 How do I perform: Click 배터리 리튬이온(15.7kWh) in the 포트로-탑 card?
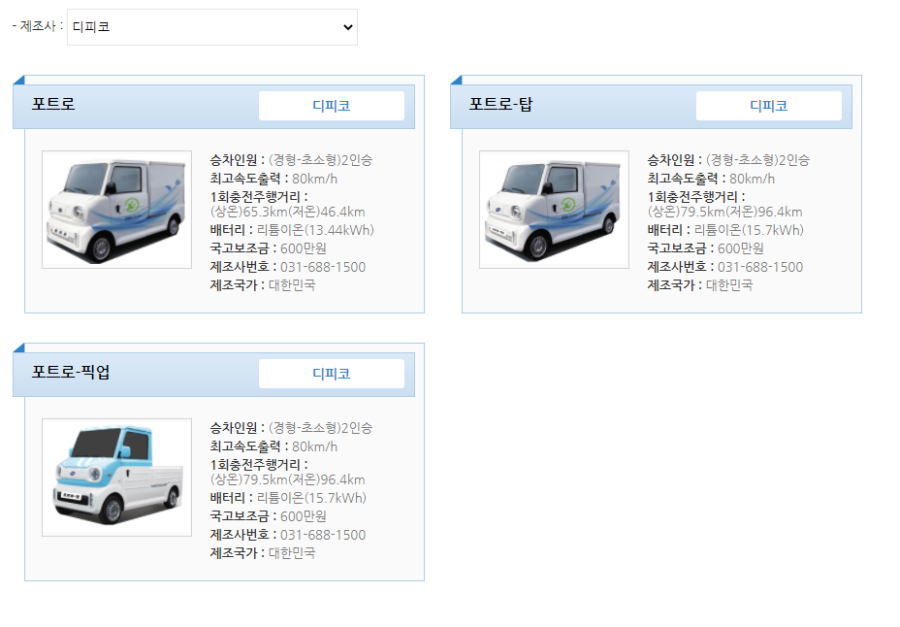coord(726,230)
